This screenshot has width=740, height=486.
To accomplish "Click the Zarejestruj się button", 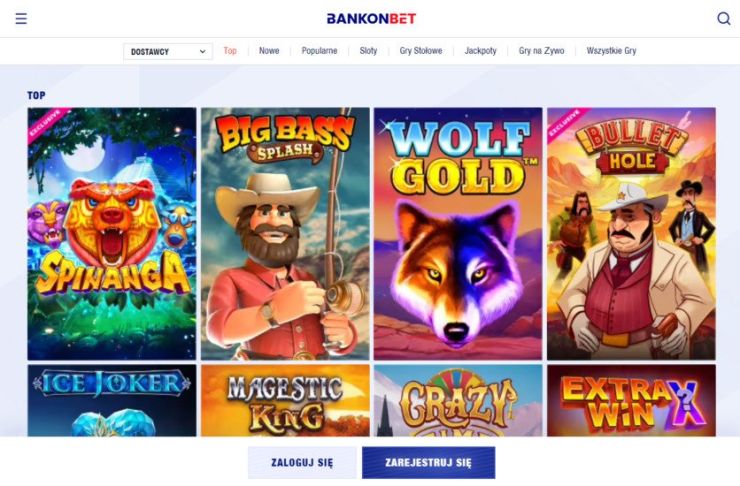I will pyautogui.click(x=429, y=462).
